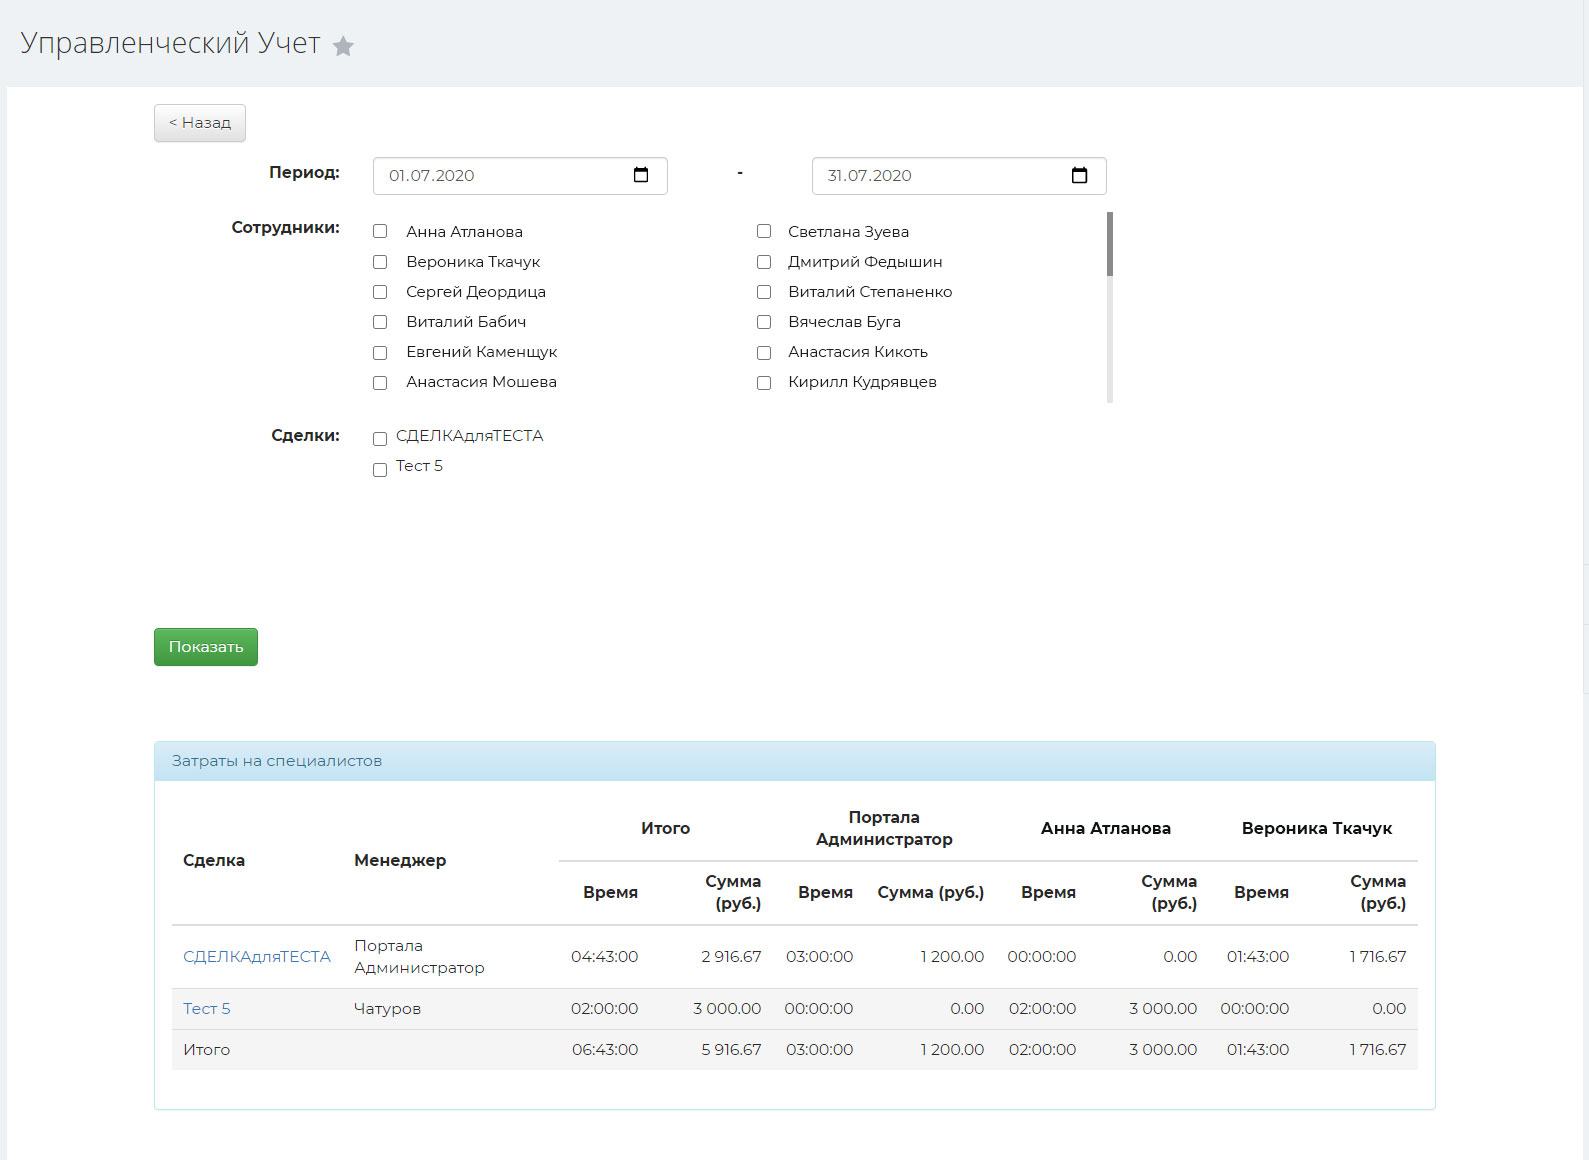The height and width of the screenshot is (1160, 1589).
Task: Open calendar picker for end date 31.07.2020
Action: [1079, 175]
